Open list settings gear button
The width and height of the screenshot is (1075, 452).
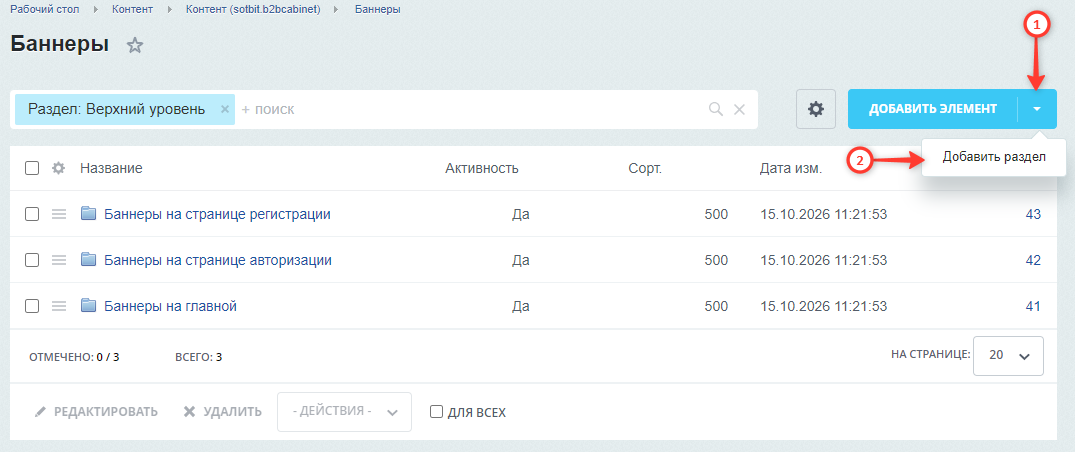[816, 109]
